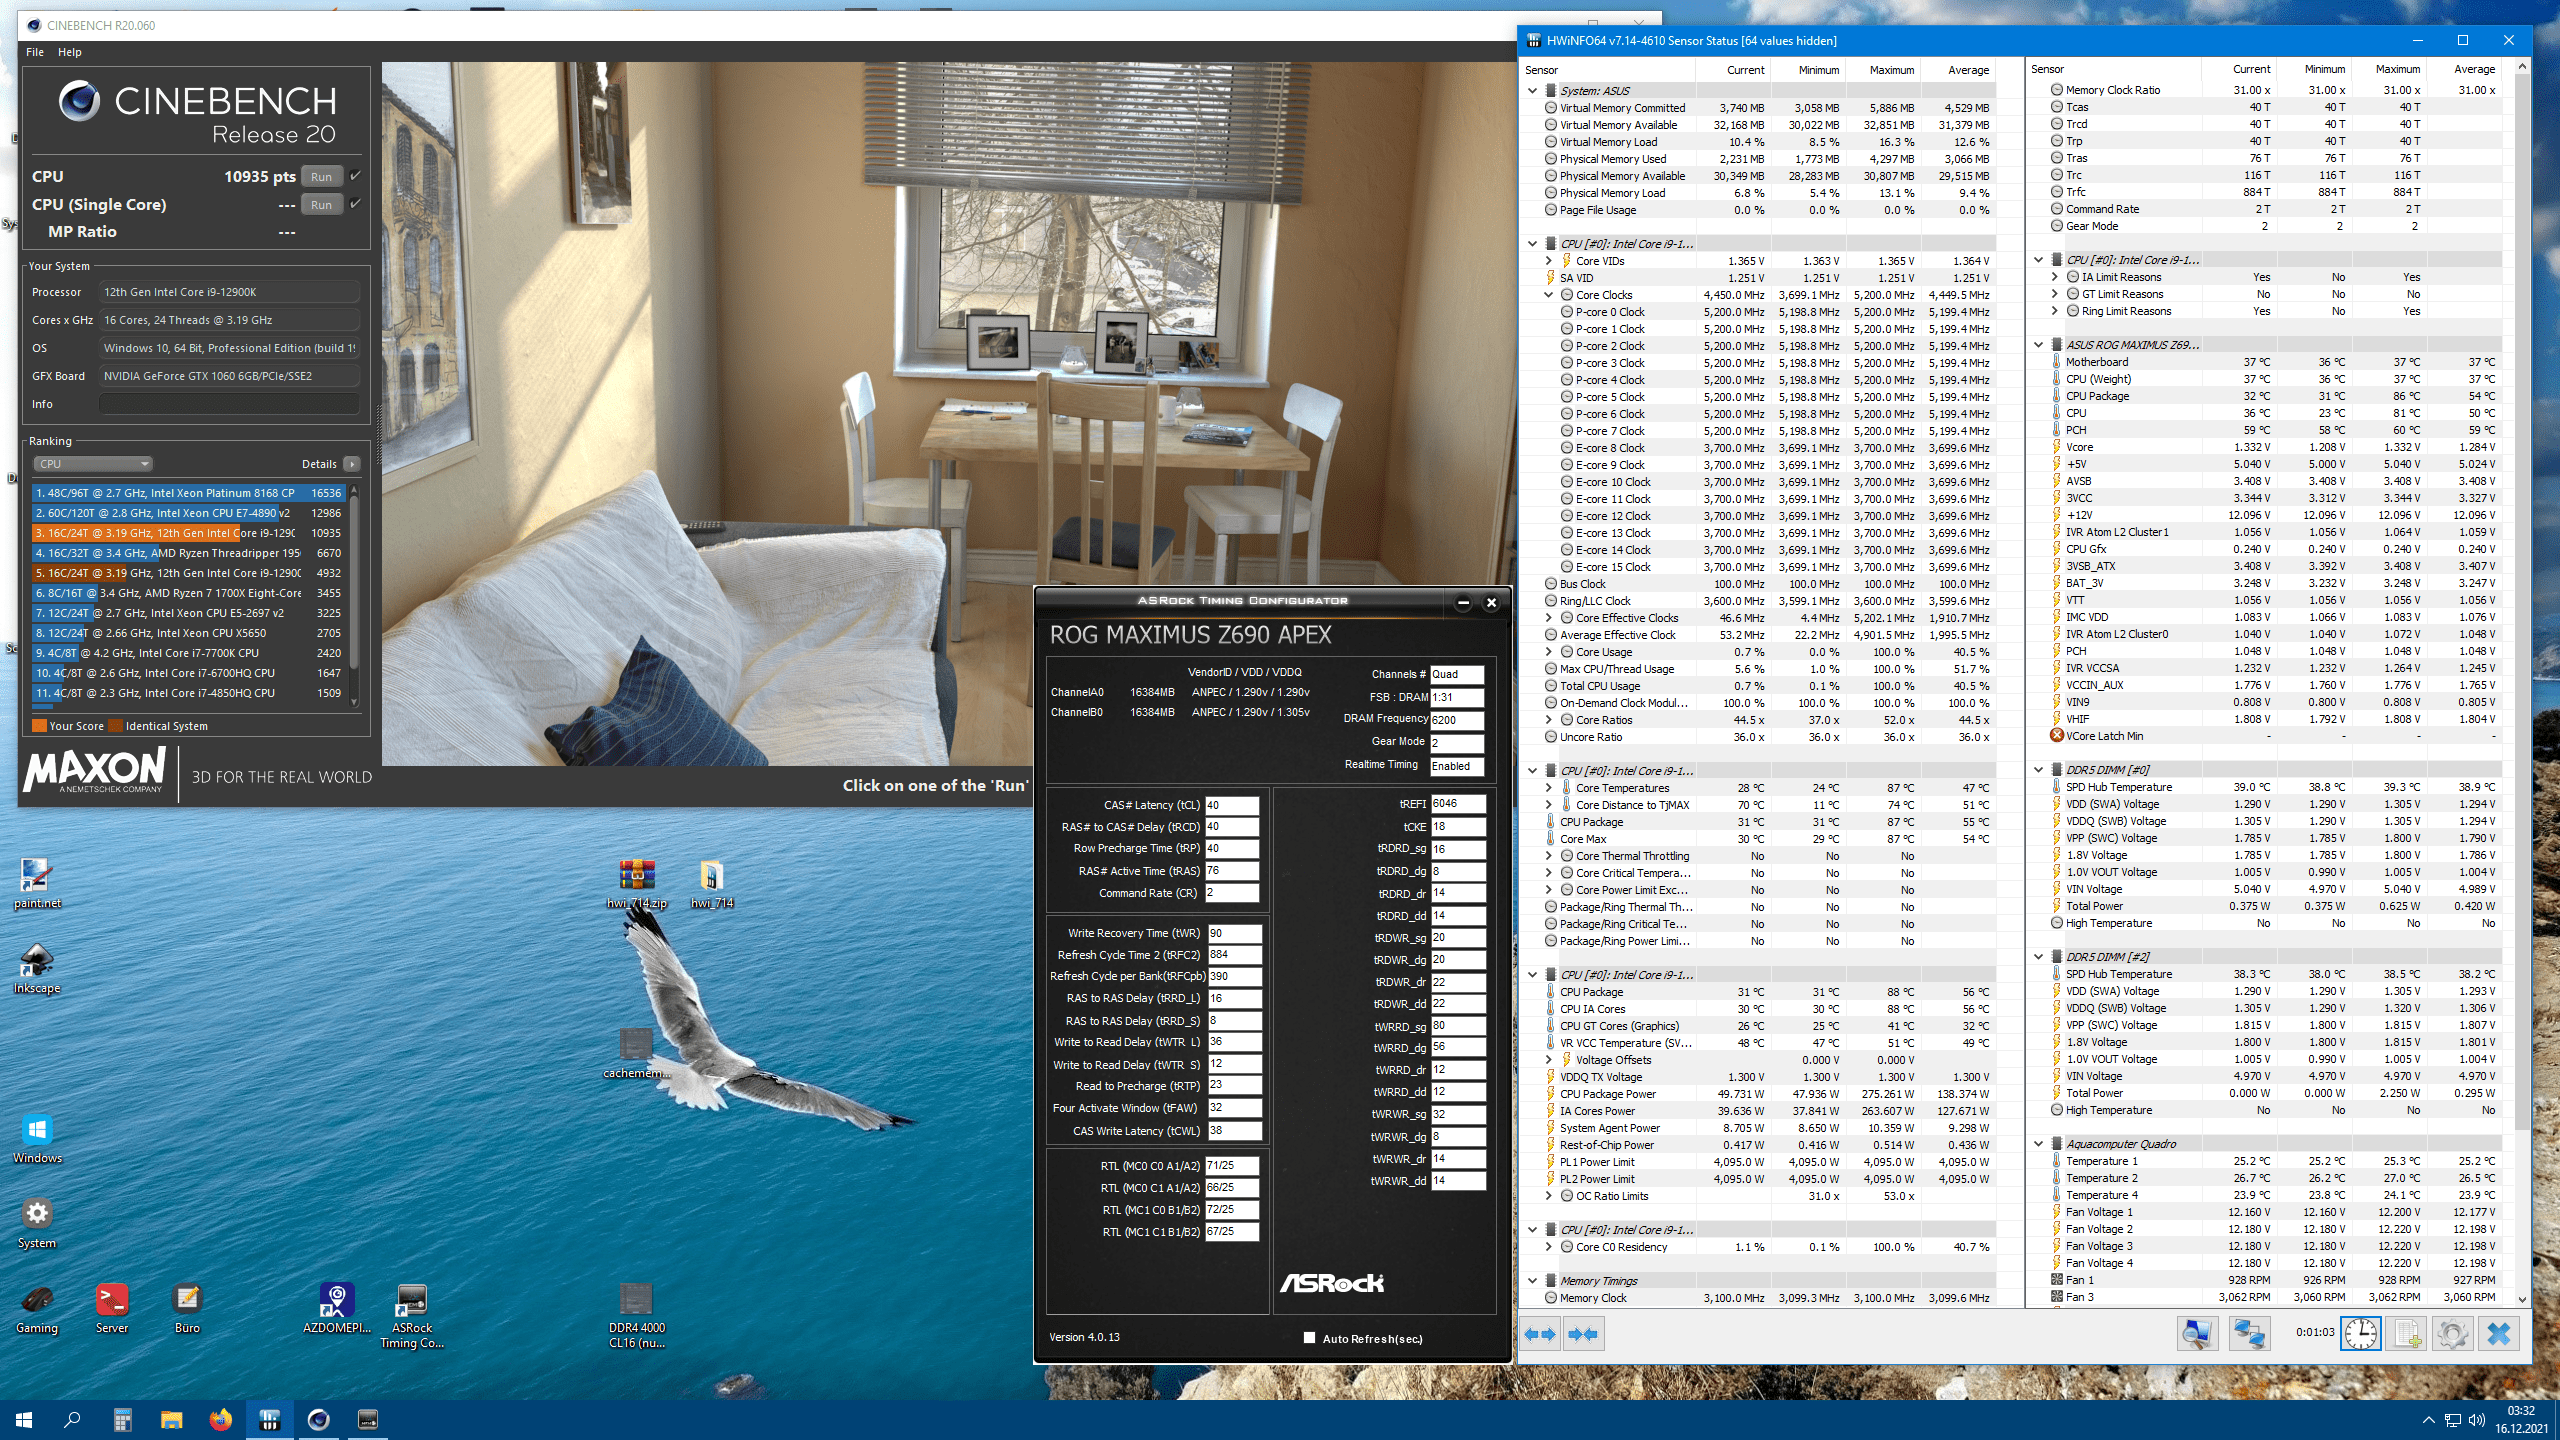The height and width of the screenshot is (1440, 2560).
Task: Open Windows Start menu
Action: click(x=24, y=1419)
